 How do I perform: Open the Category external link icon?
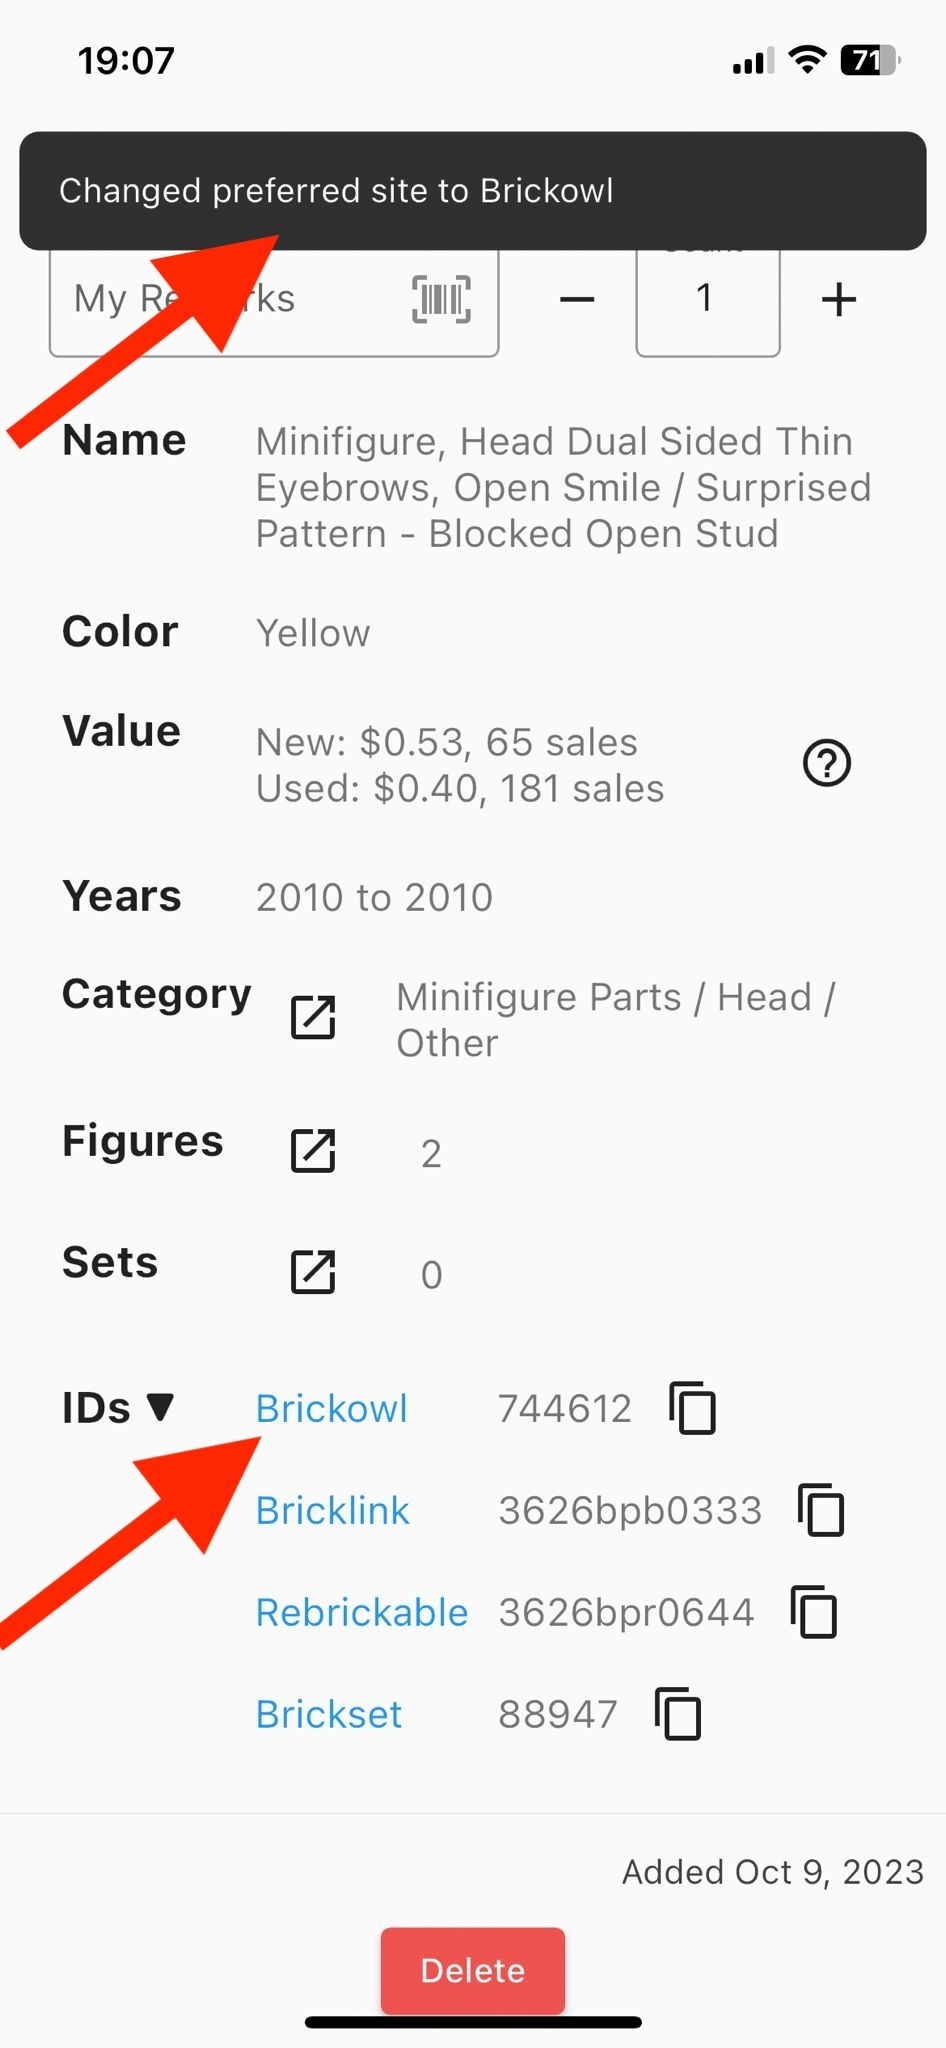(x=313, y=1018)
